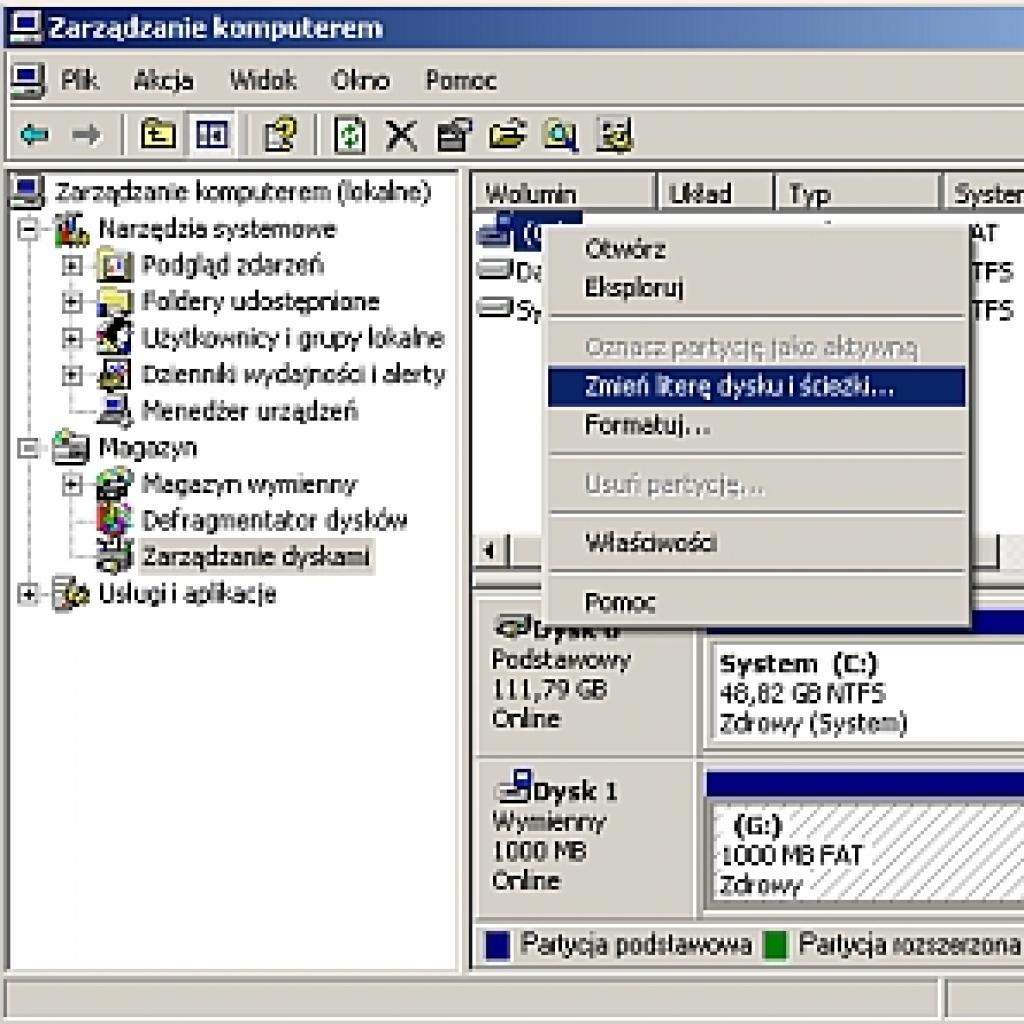This screenshot has height=1024, width=1024.
Task: Expand Użytkownicy i grupy lokalne node
Action: point(72,338)
